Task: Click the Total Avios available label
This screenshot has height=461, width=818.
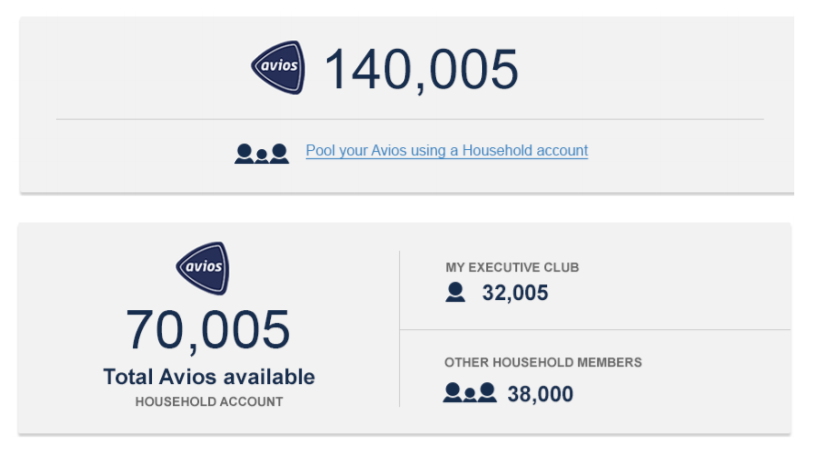Action: pyautogui.click(x=209, y=377)
